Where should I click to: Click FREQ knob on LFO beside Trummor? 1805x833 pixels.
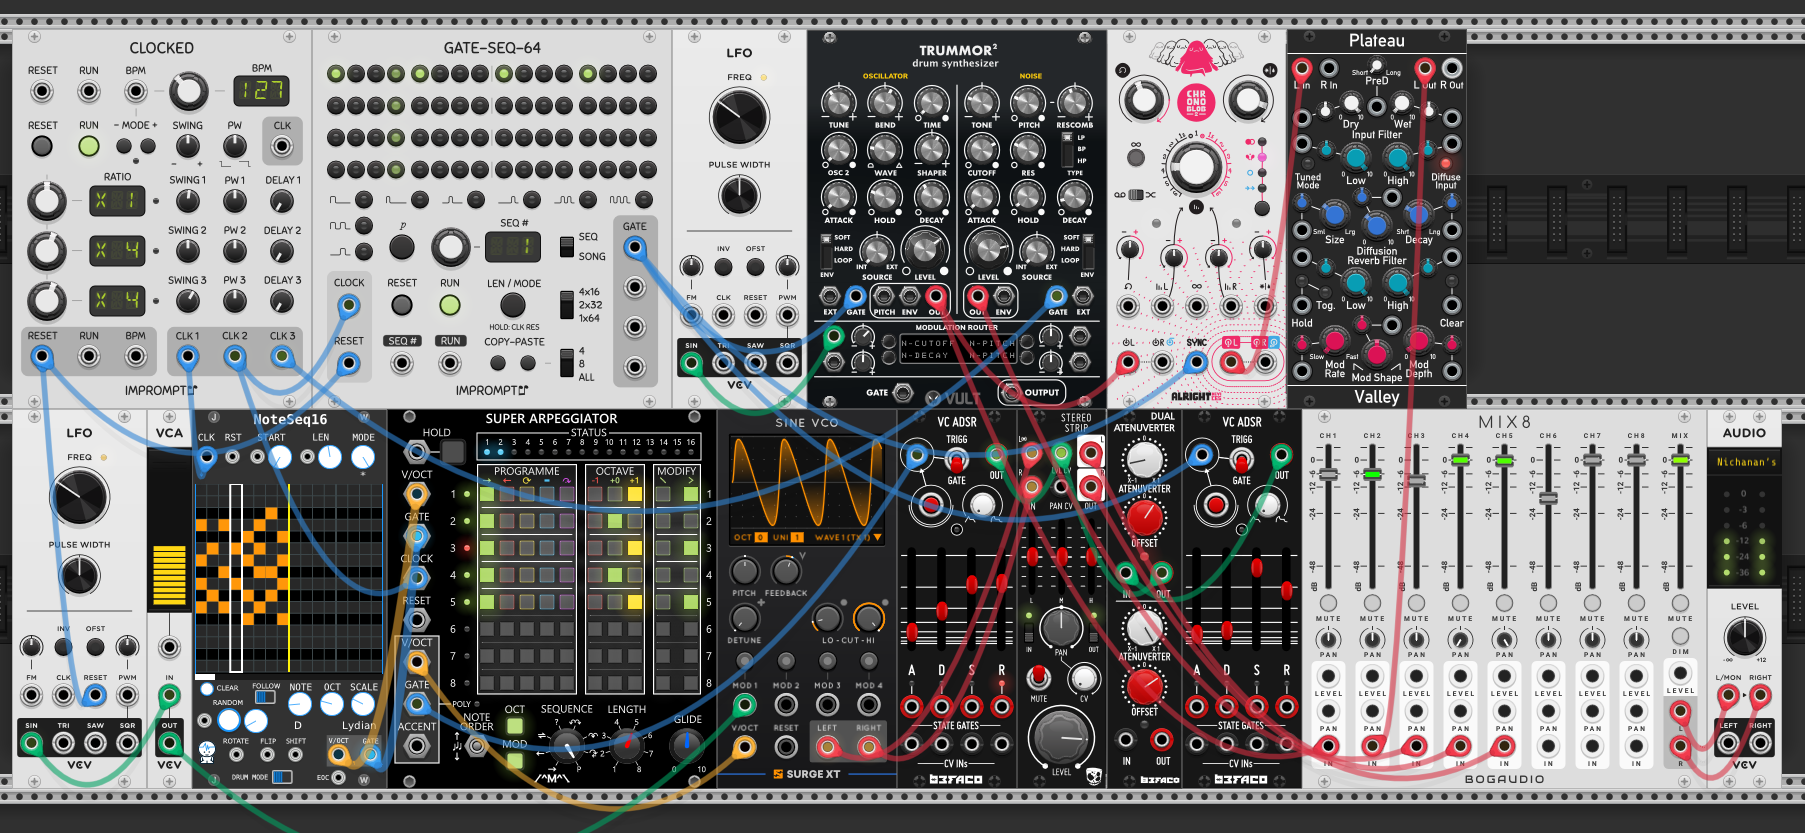tap(739, 117)
